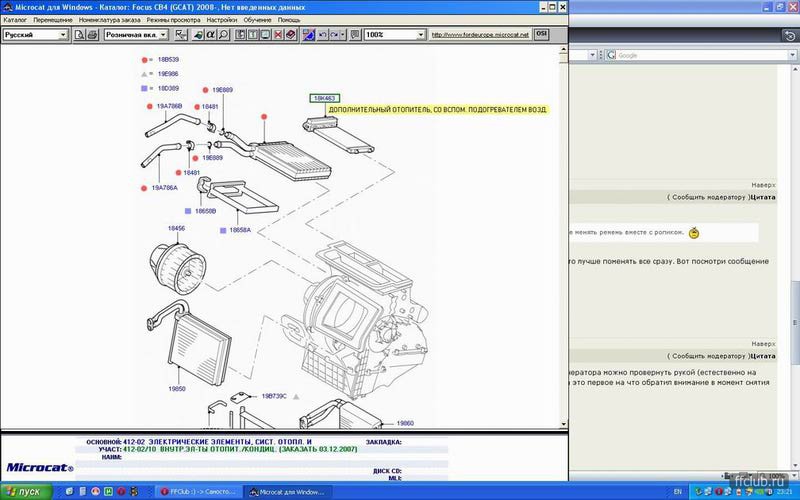Click the Windows пуск start button
Screen dimensions: 800x500
coord(27,492)
